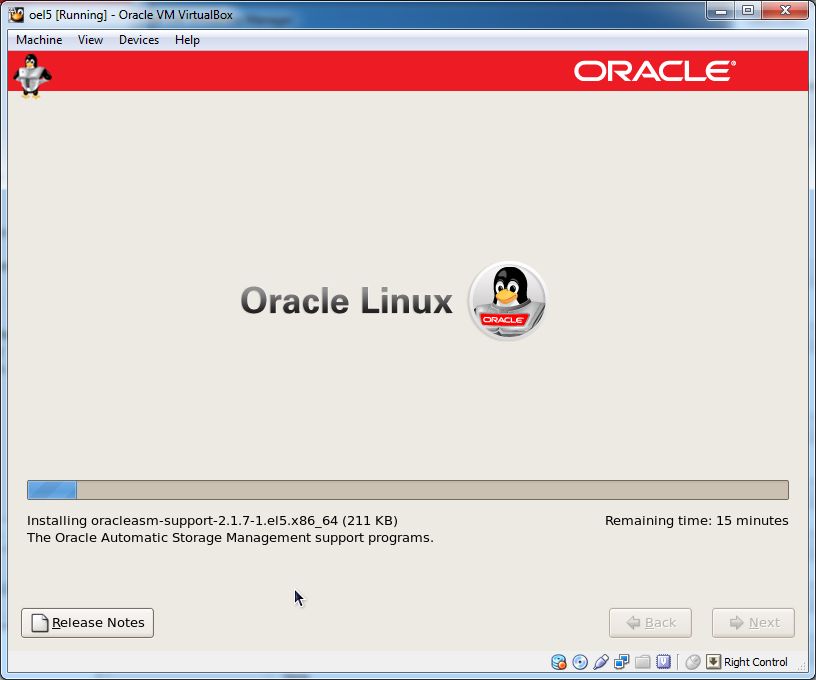This screenshot has width=816, height=680.
Task: Click the shared folders status icon
Action: 643,662
